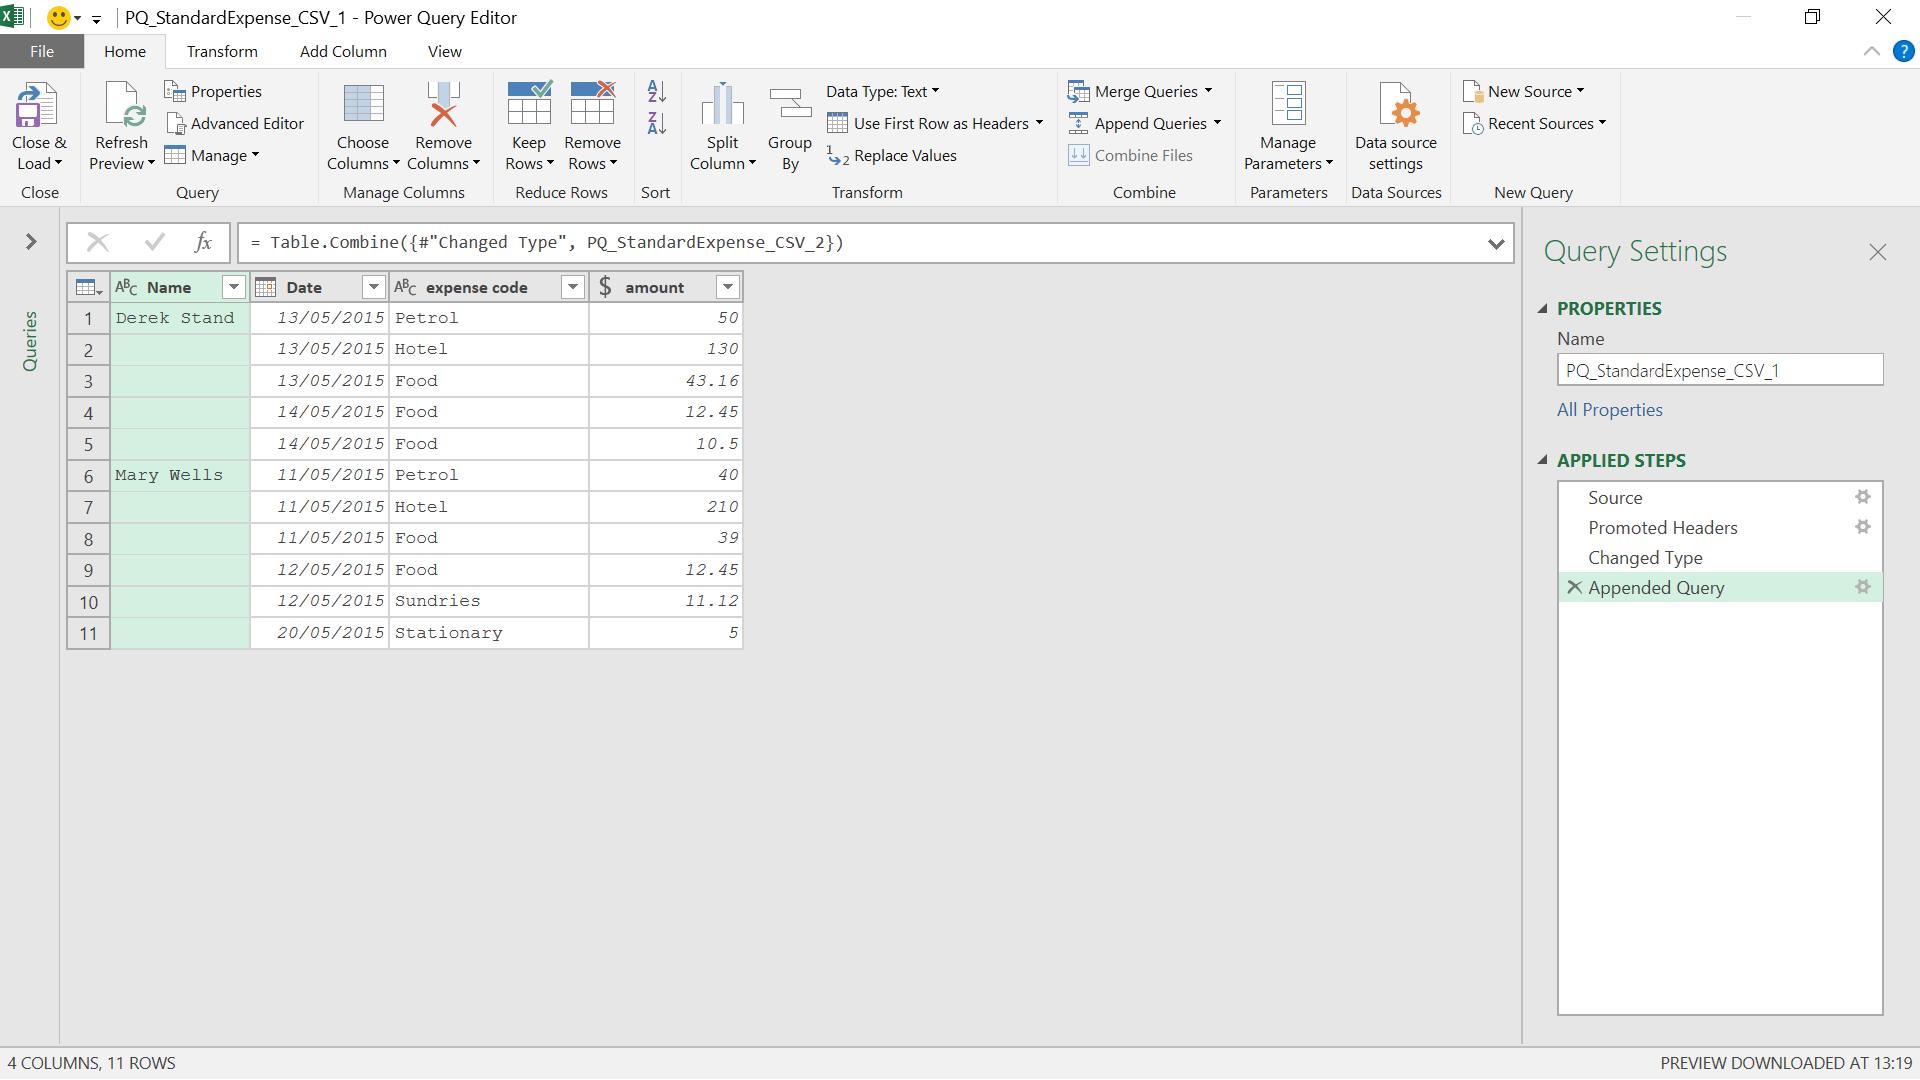Open the smiley feedback icon
The width and height of the screenshot is (1920, 1080).
click(x=59, y=17)
